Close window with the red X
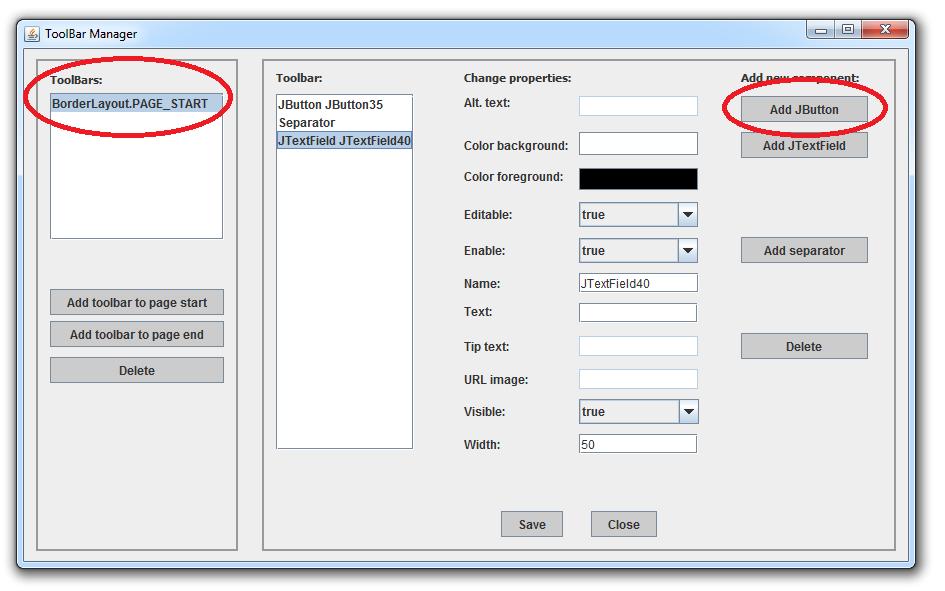The width and height of the screenshot is (945, 591). coord(885,30)
